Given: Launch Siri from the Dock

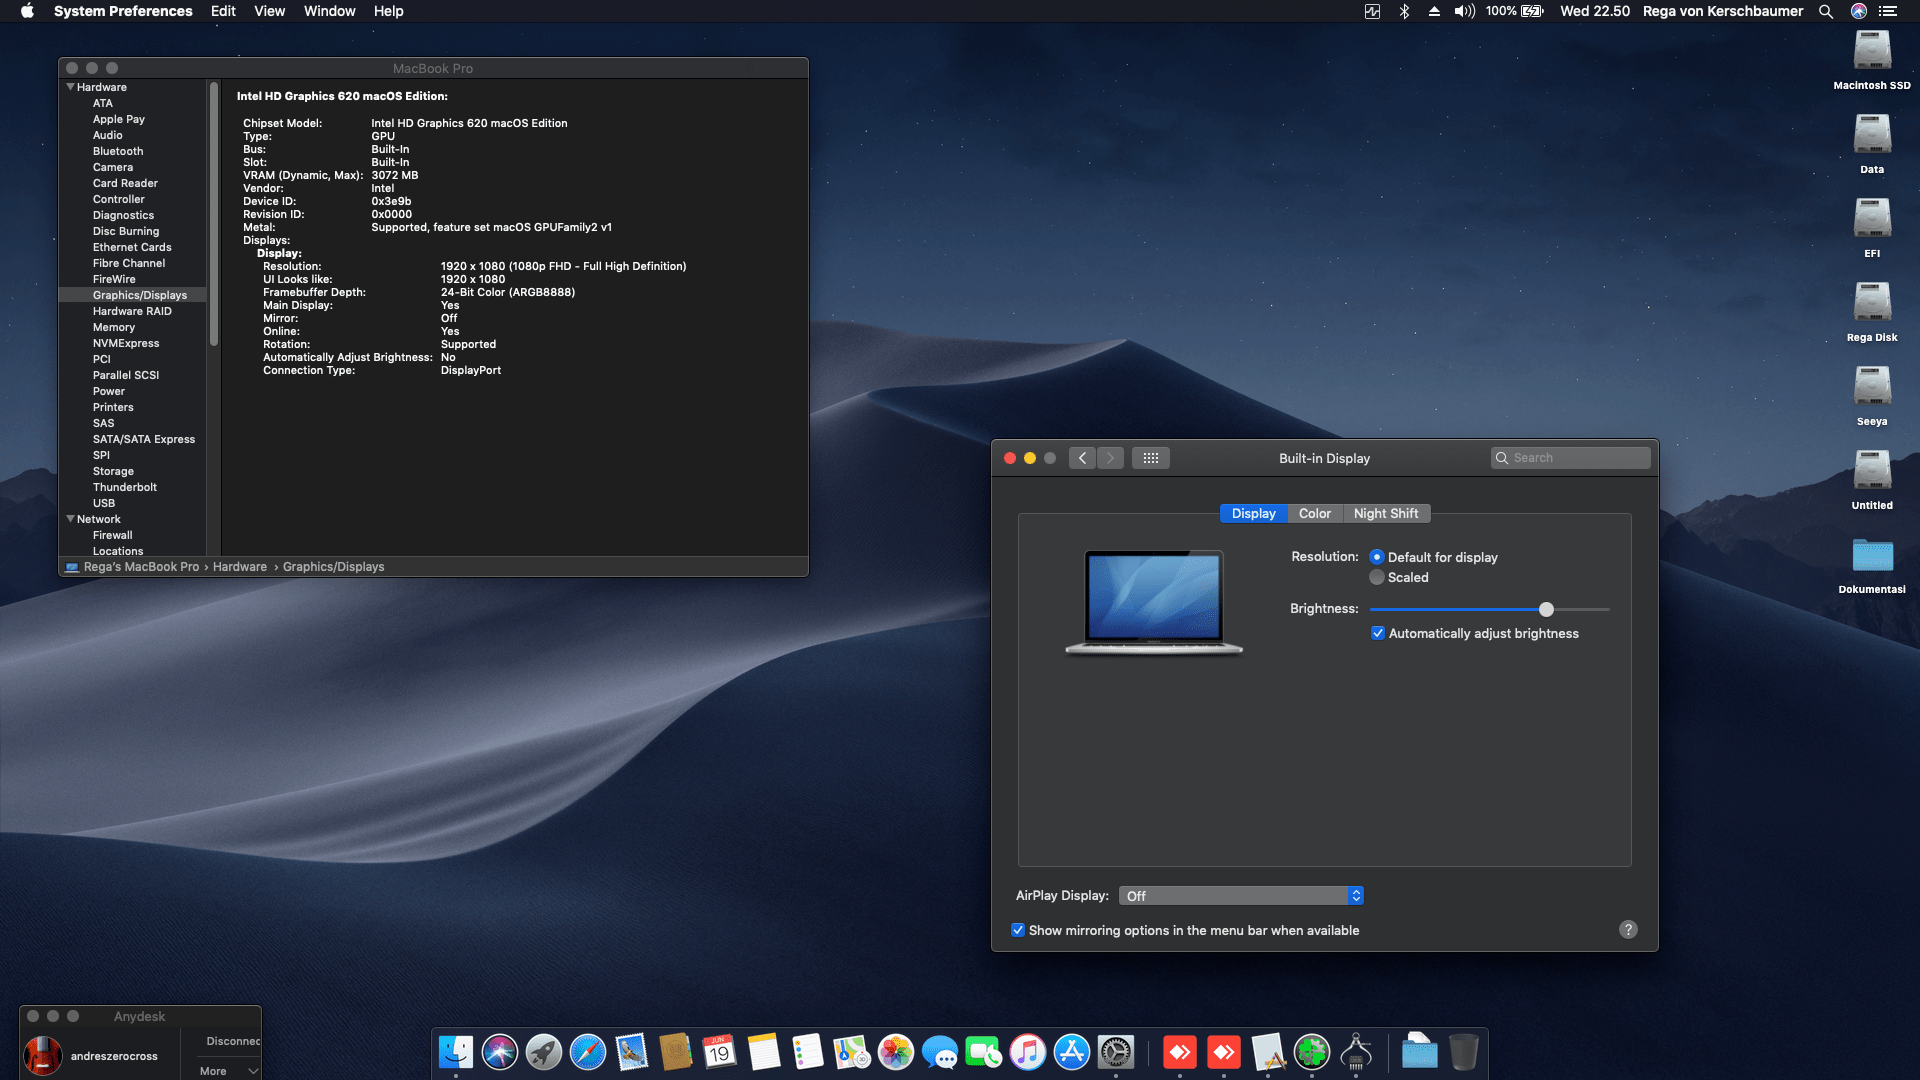Looking at the screenshot, I should [x=500, y=1053].
